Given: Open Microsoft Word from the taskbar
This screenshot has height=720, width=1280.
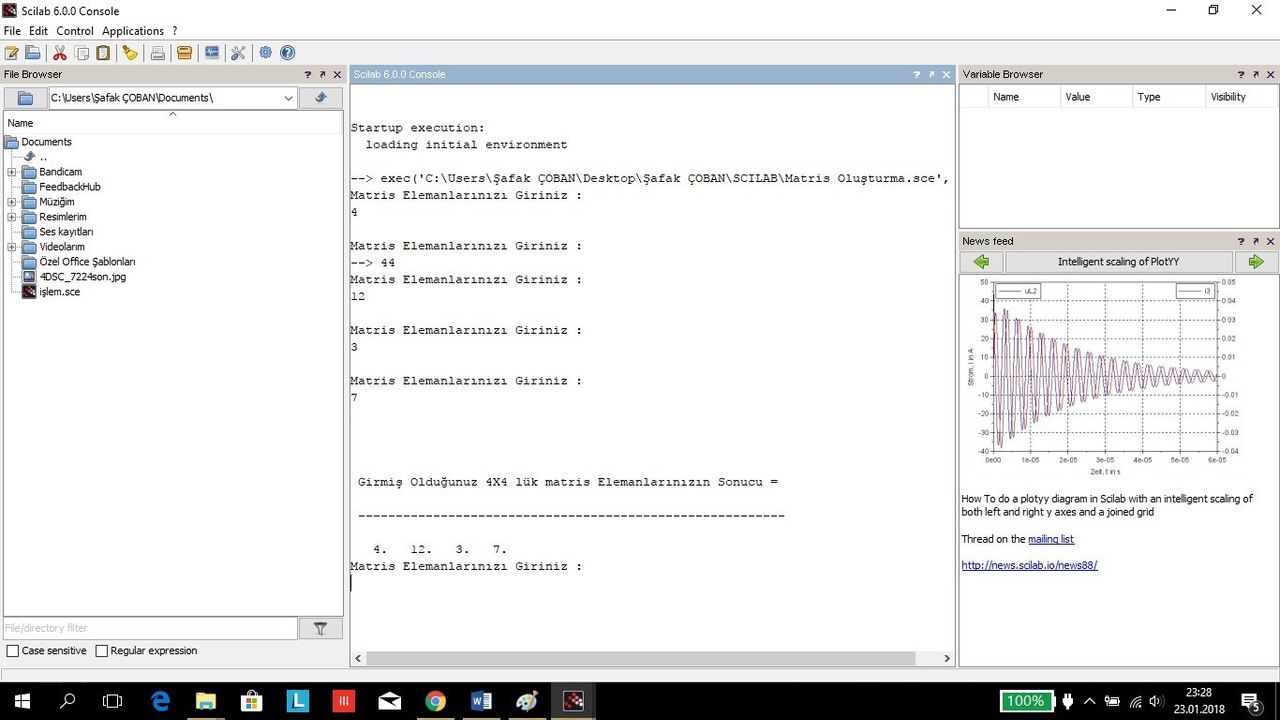Looking at the screenshot, I should pyautogui.click(x=481, y=701).
